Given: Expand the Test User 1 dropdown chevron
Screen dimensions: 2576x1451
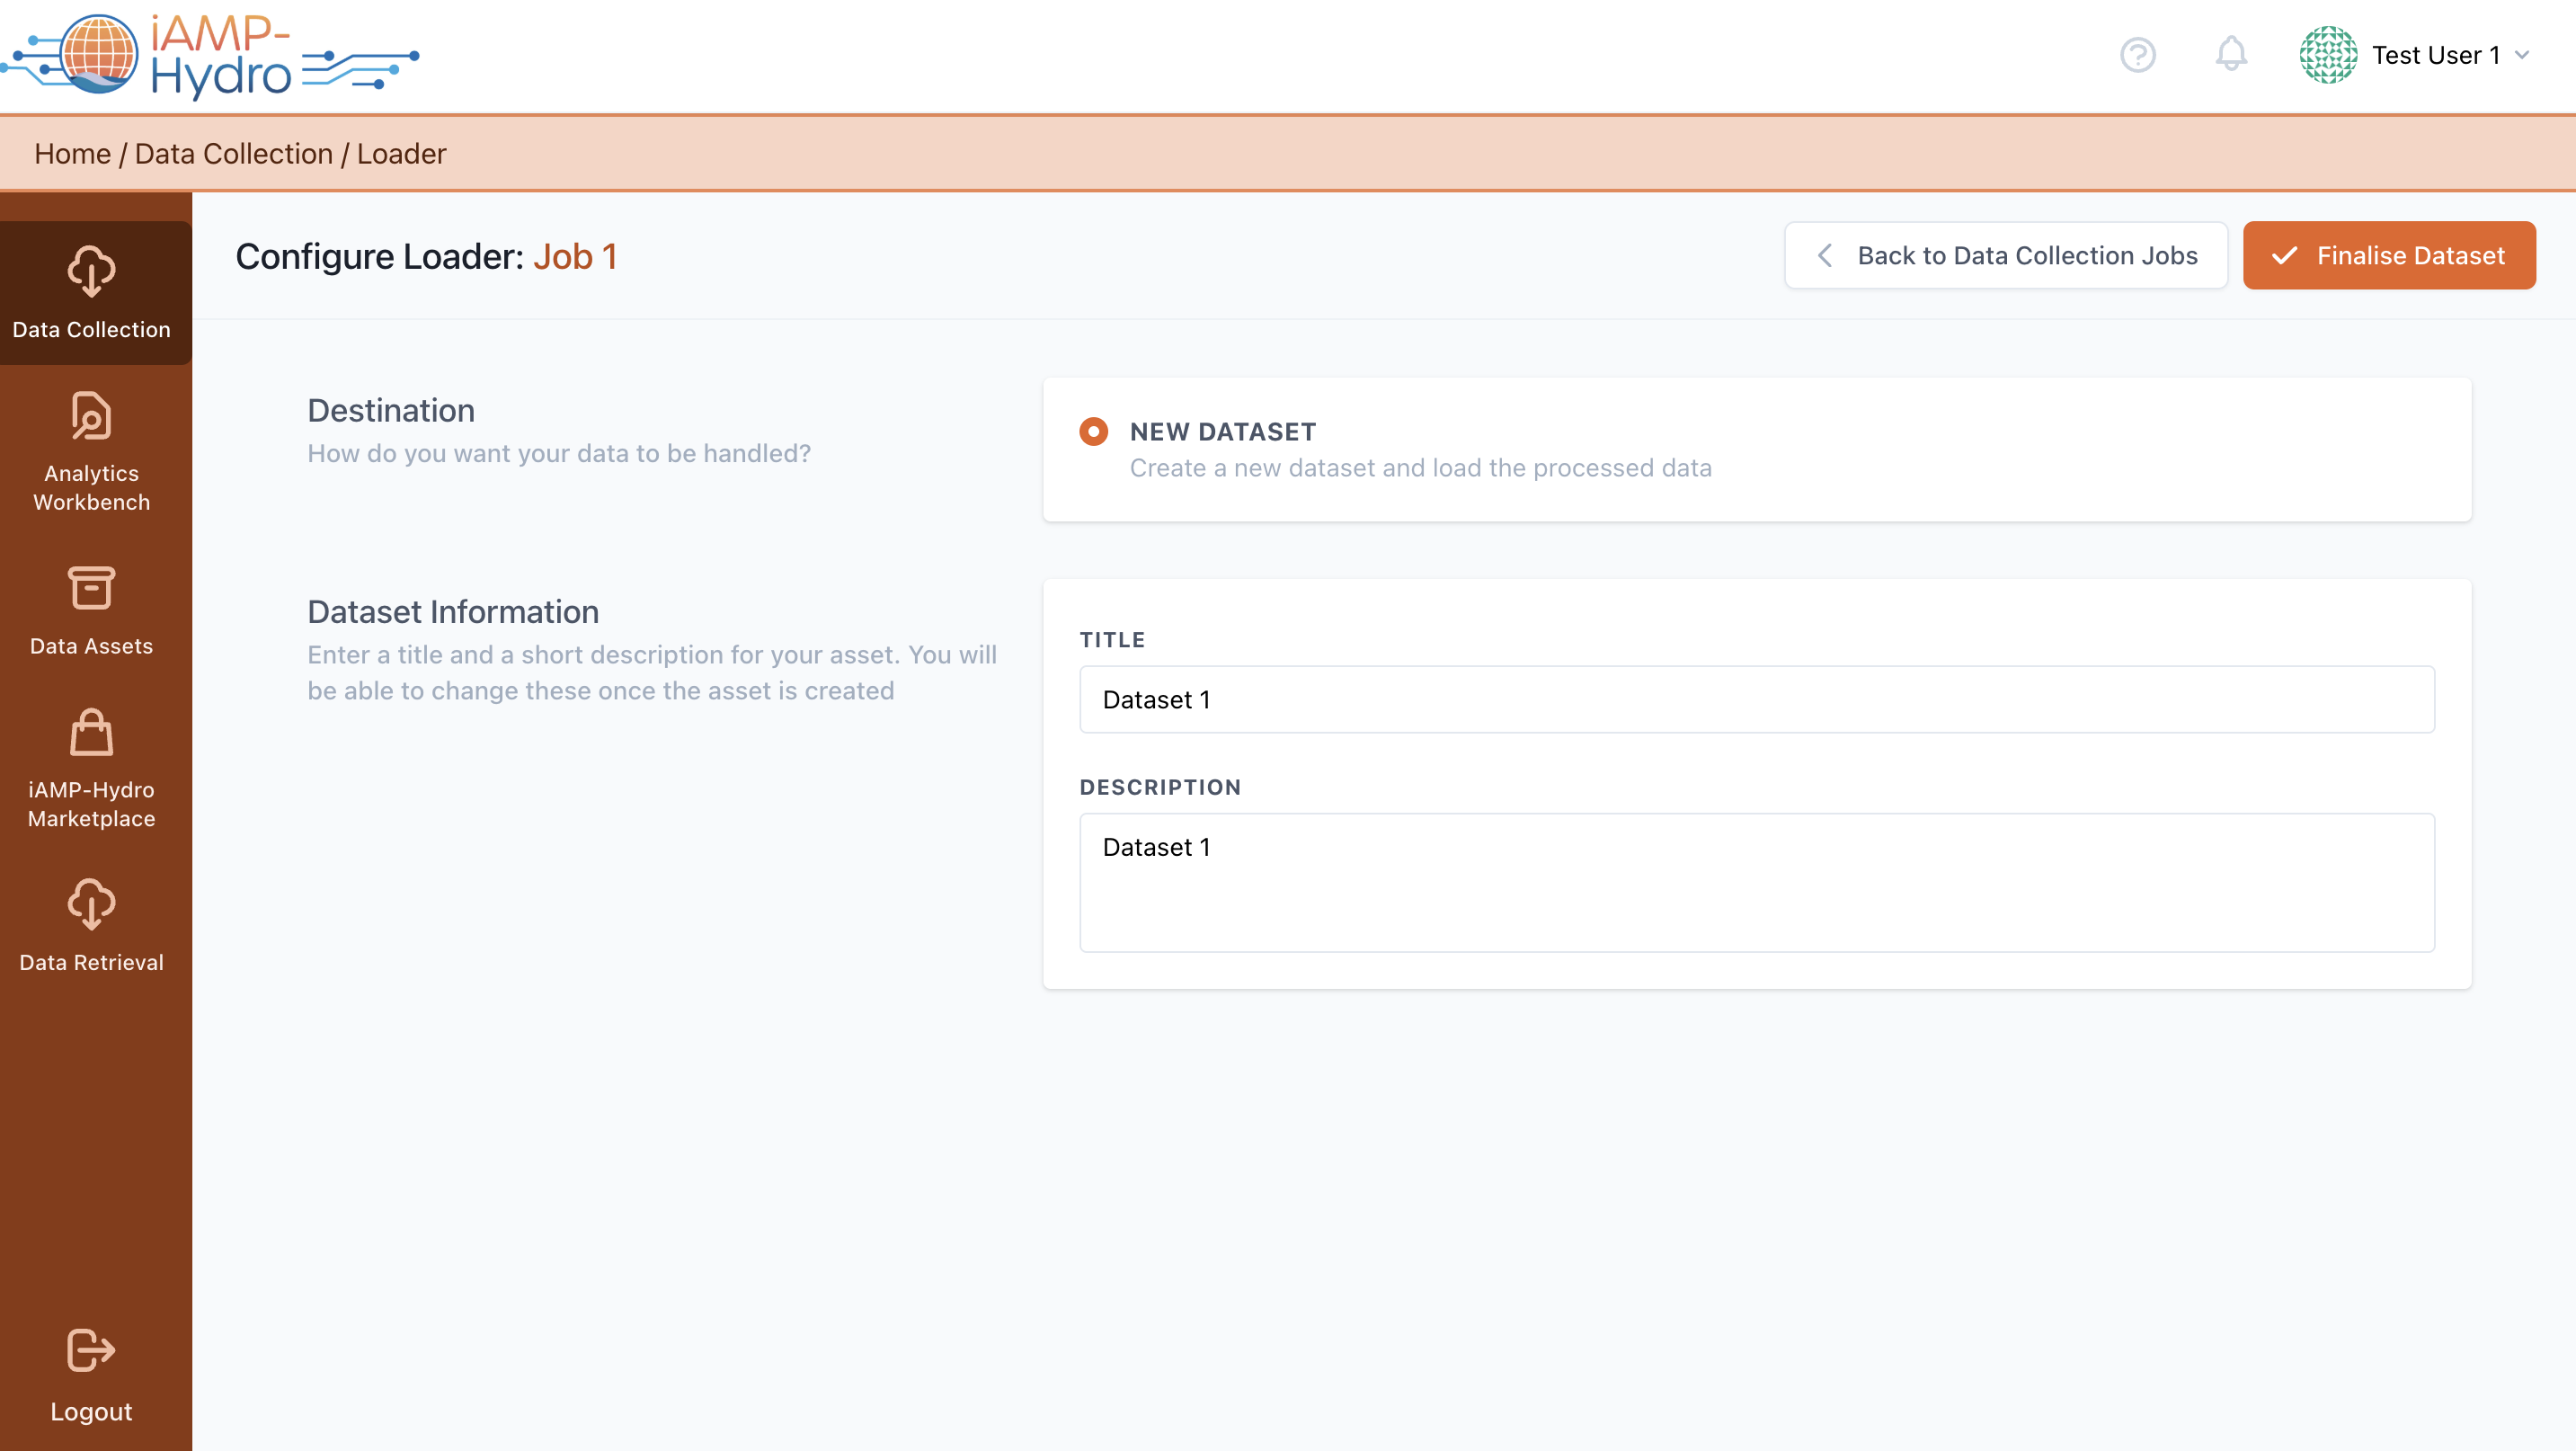Looking at the screenshot, I should click(2521, 55).
